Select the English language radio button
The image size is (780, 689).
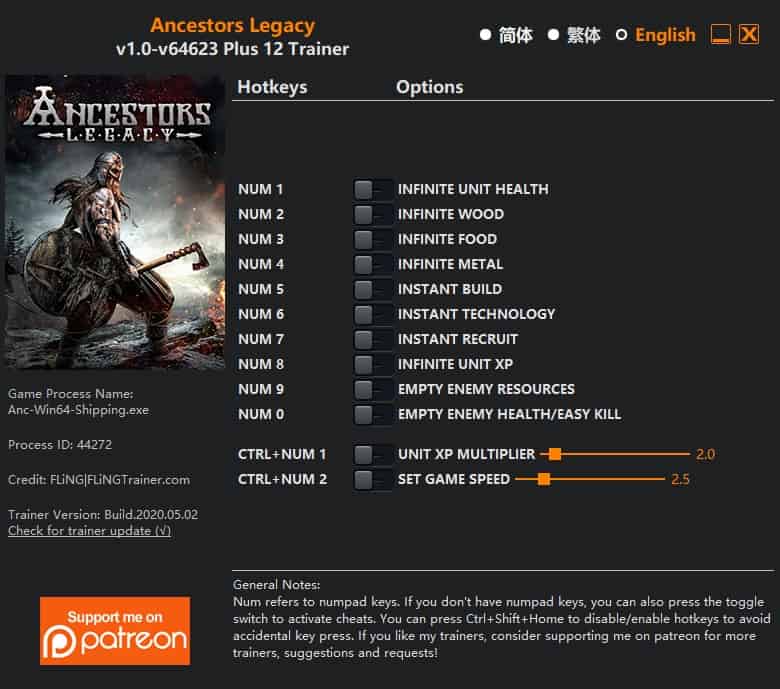[x=621, y=35]
